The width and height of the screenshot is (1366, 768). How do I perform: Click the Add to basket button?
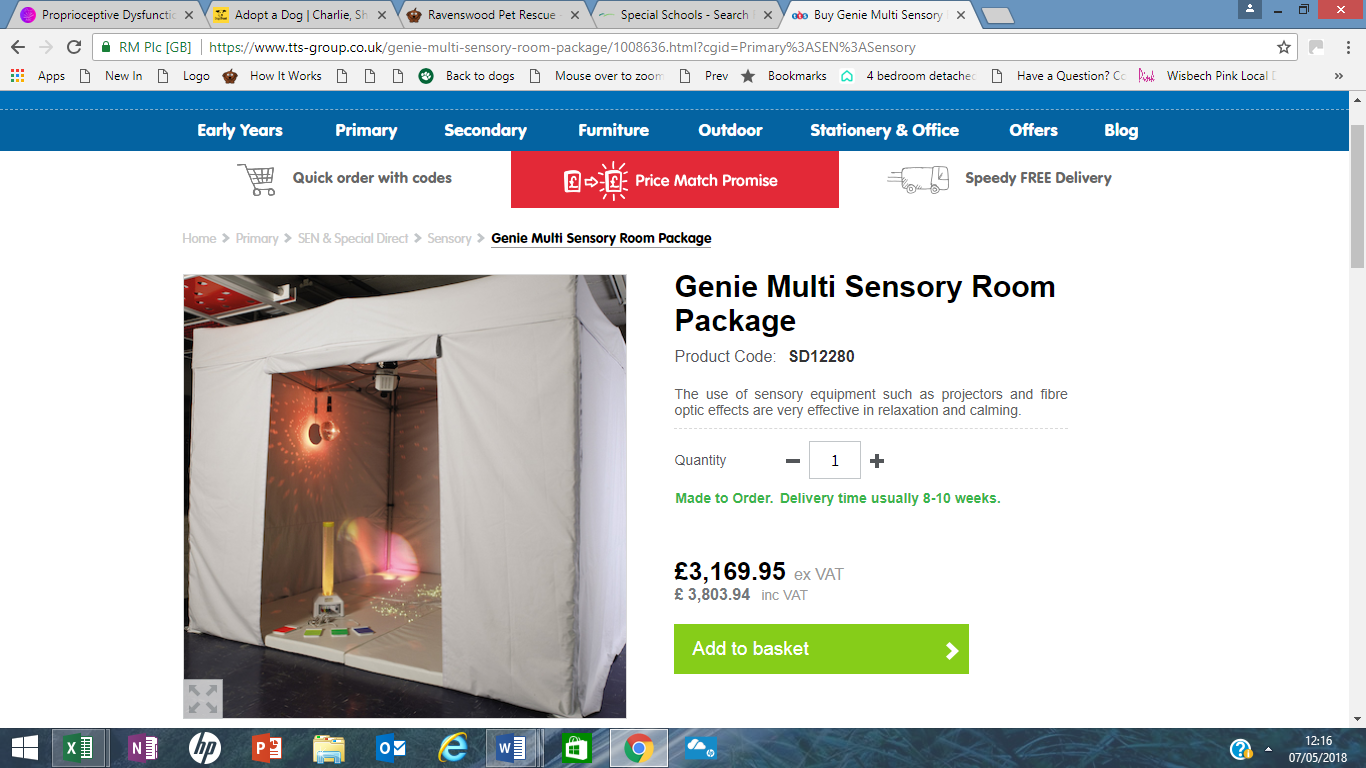821,649
